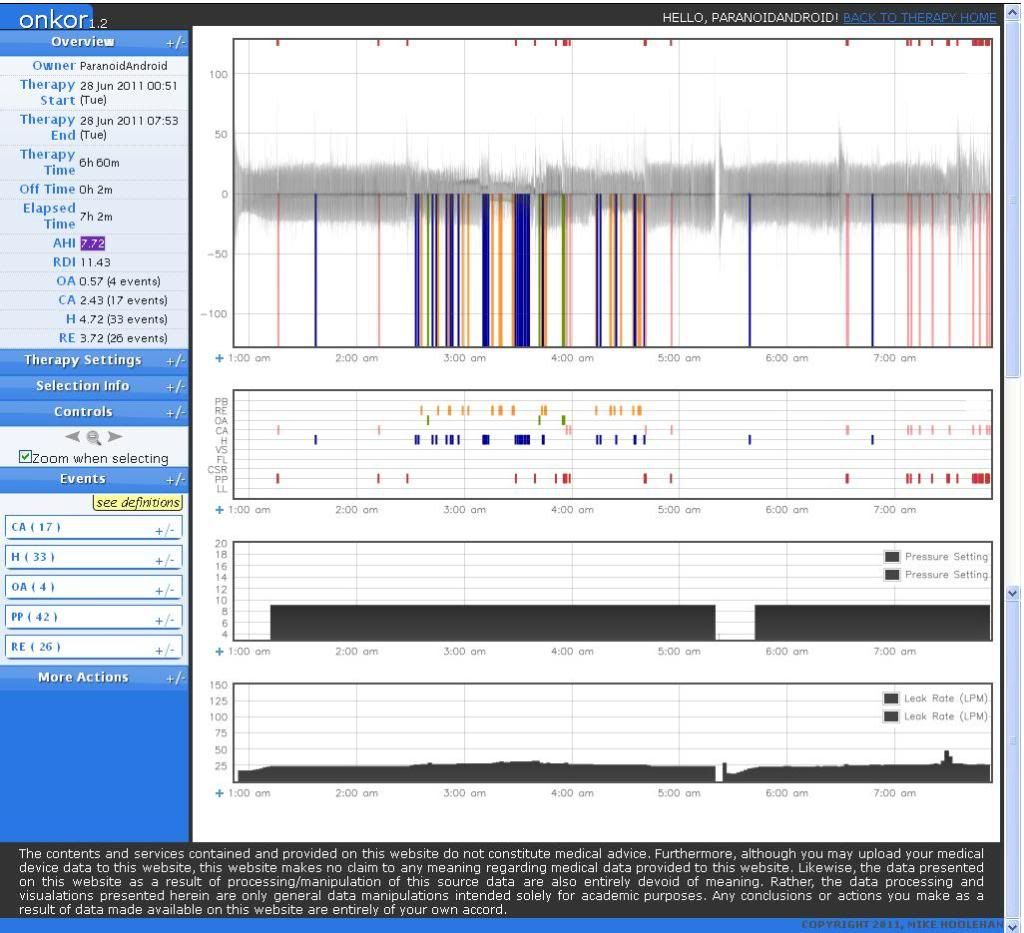Collapse the Overview section with its +/- toggle
The height and width of the screenshot is (933, 1024).
175,42
